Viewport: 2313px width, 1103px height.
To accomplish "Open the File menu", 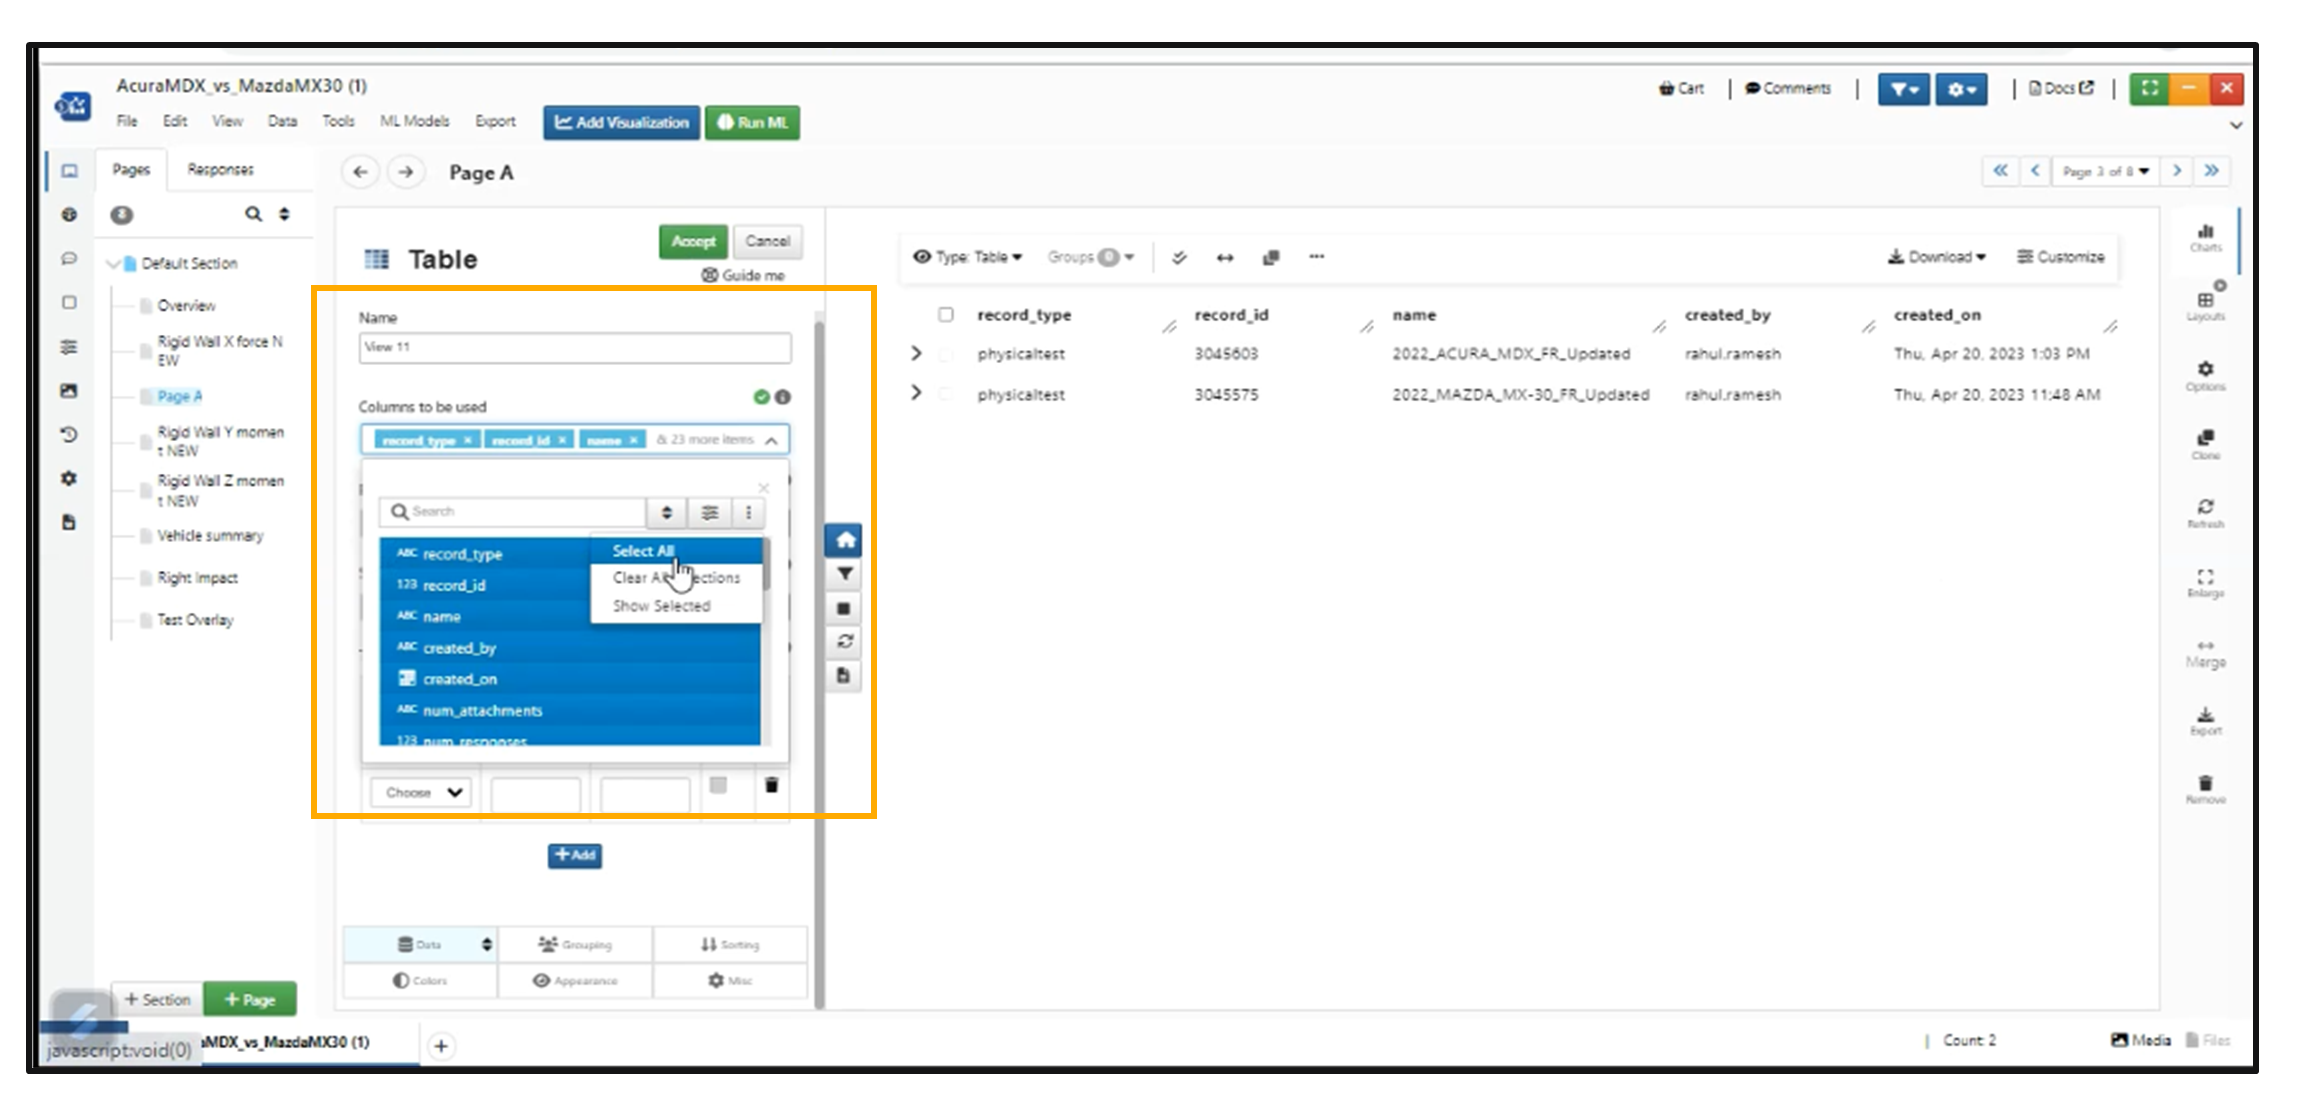I will click(127, 121).
